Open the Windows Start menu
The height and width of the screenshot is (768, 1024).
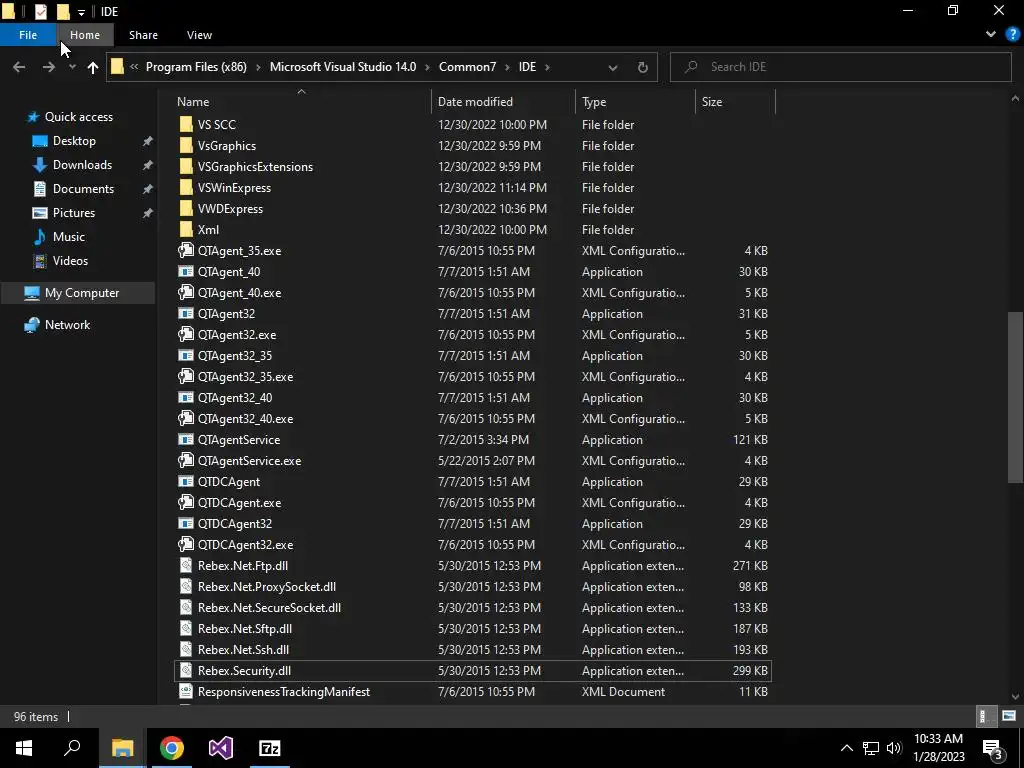24,748
